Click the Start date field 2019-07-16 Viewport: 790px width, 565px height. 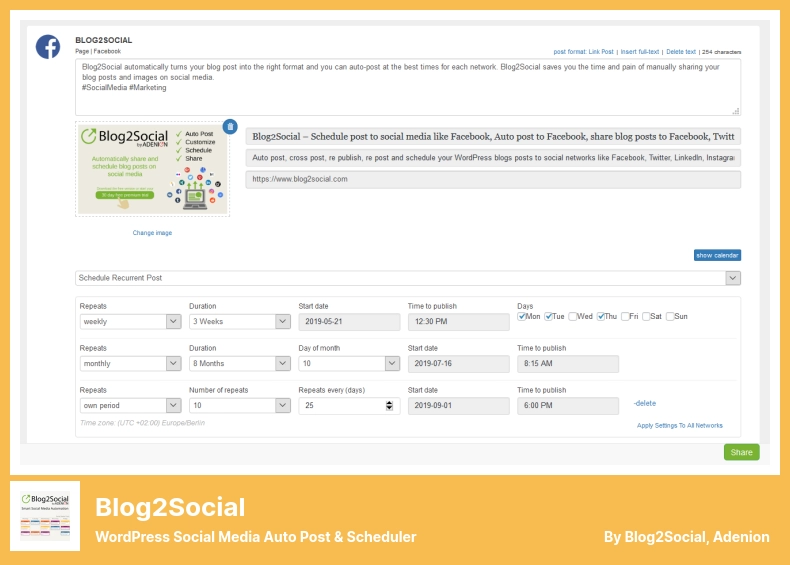[x=458, y=363]
